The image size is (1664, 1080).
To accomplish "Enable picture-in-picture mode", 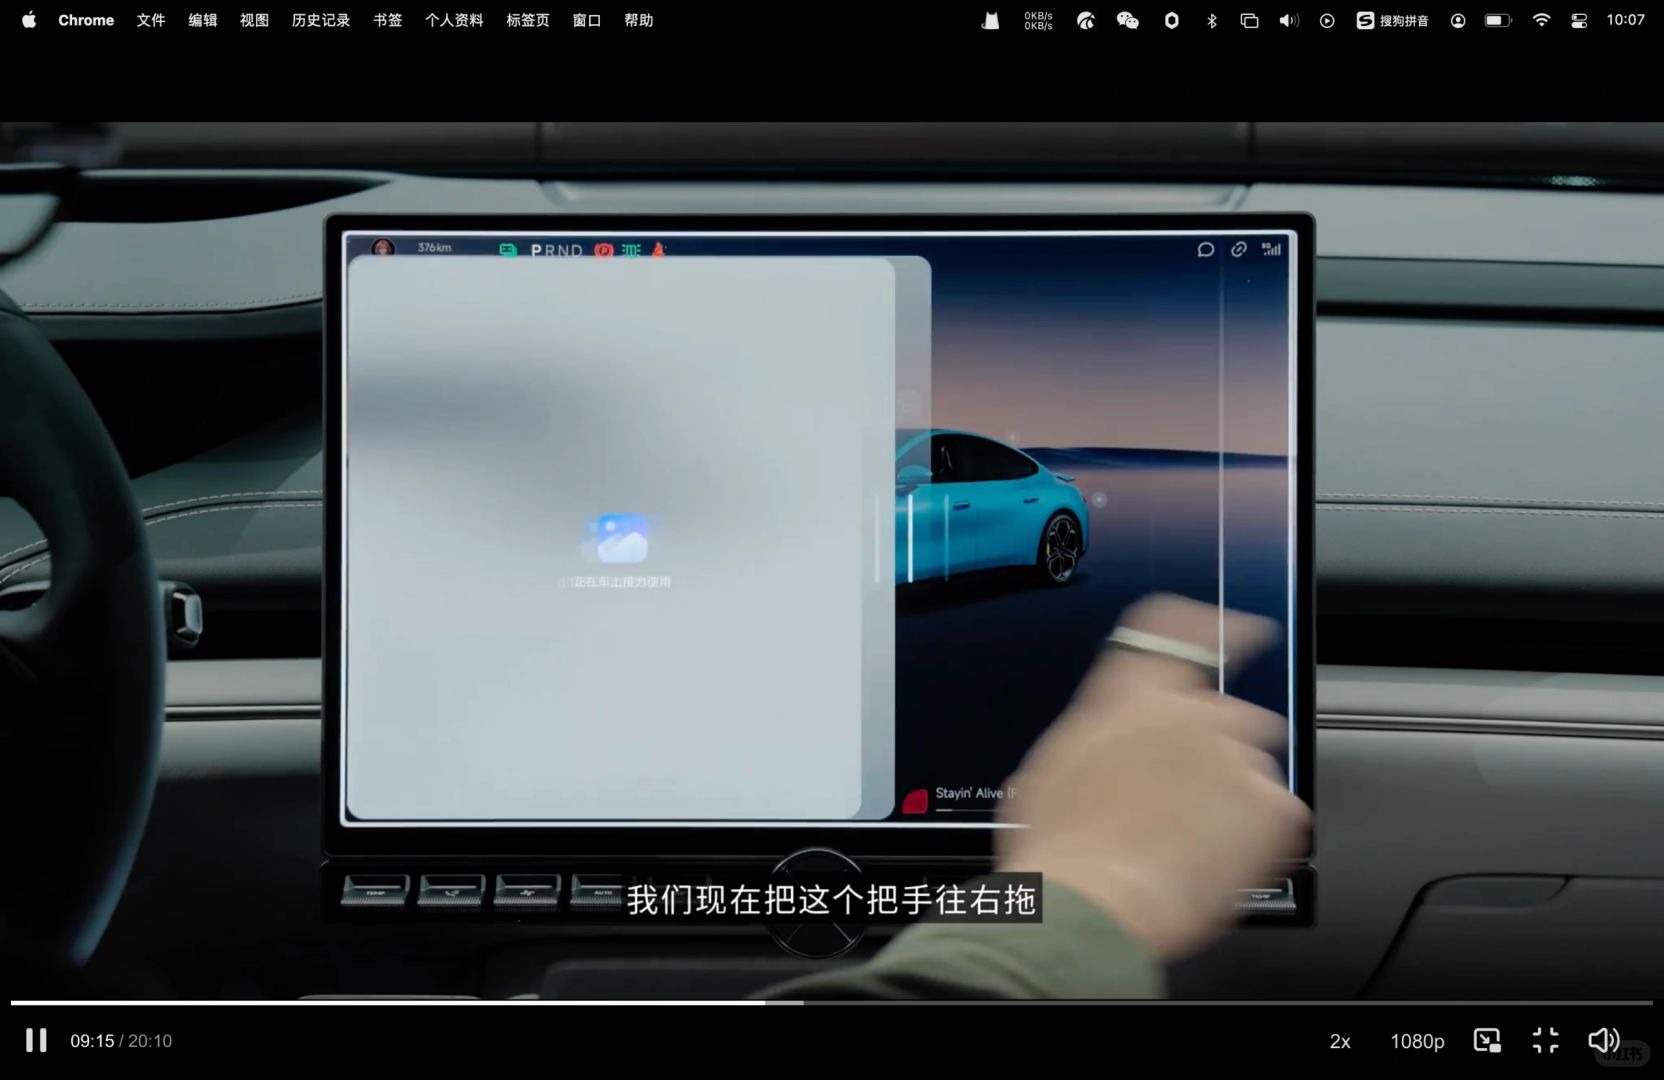I will [1487, 1040].
